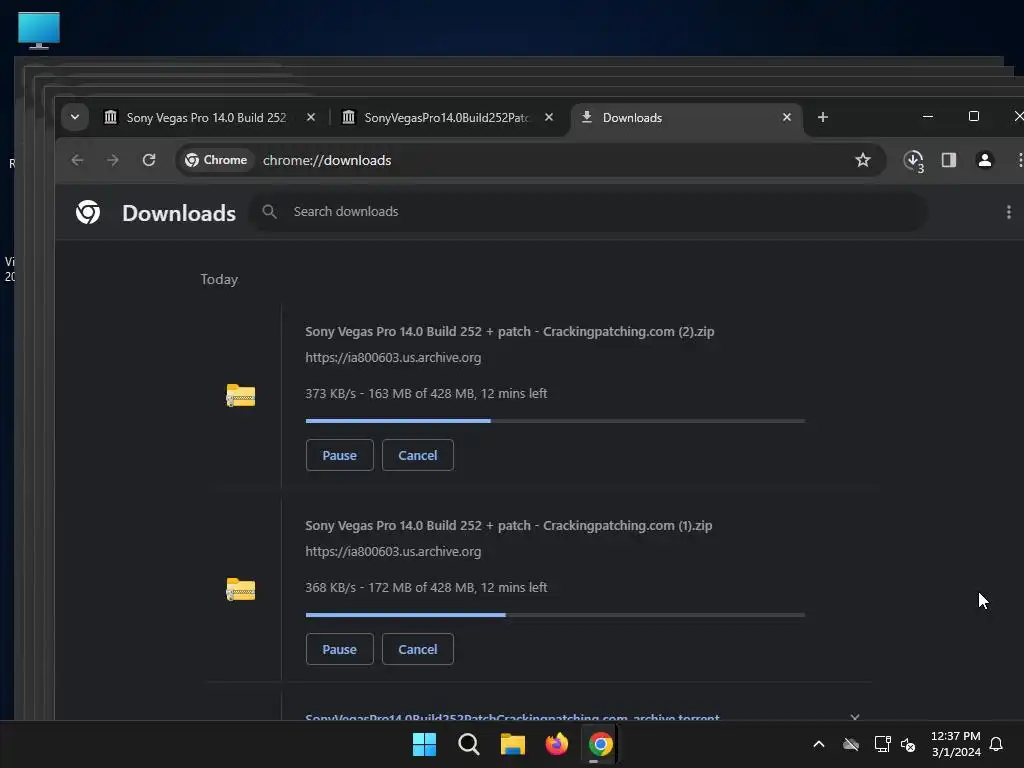1024x768 pixels.
Task: Close the Downloads tab
Action: pyautogui.click(x=787, y=118)
